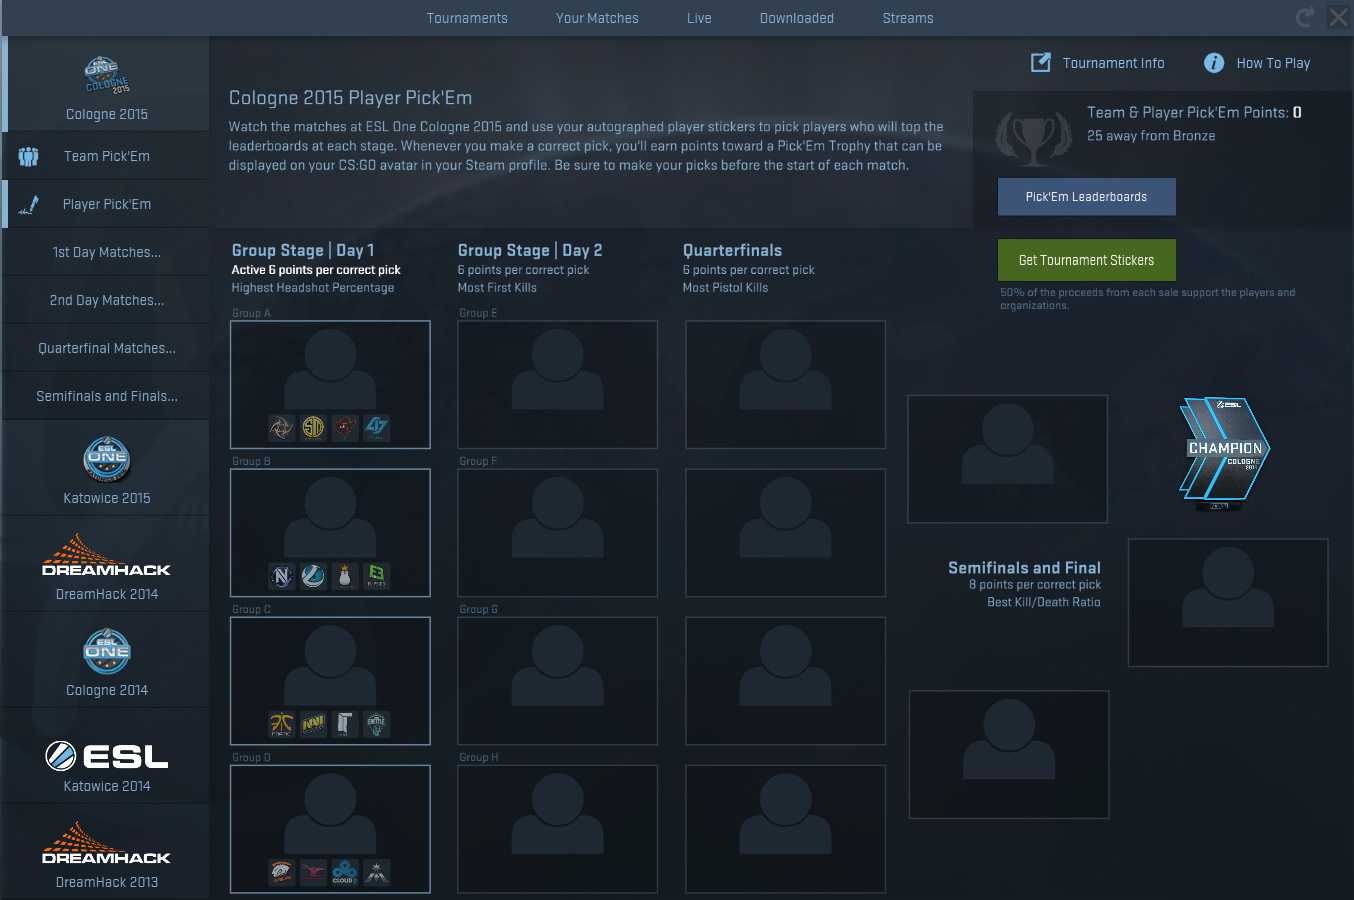Click Get Tournament Stickers button

pos(1086,260)
